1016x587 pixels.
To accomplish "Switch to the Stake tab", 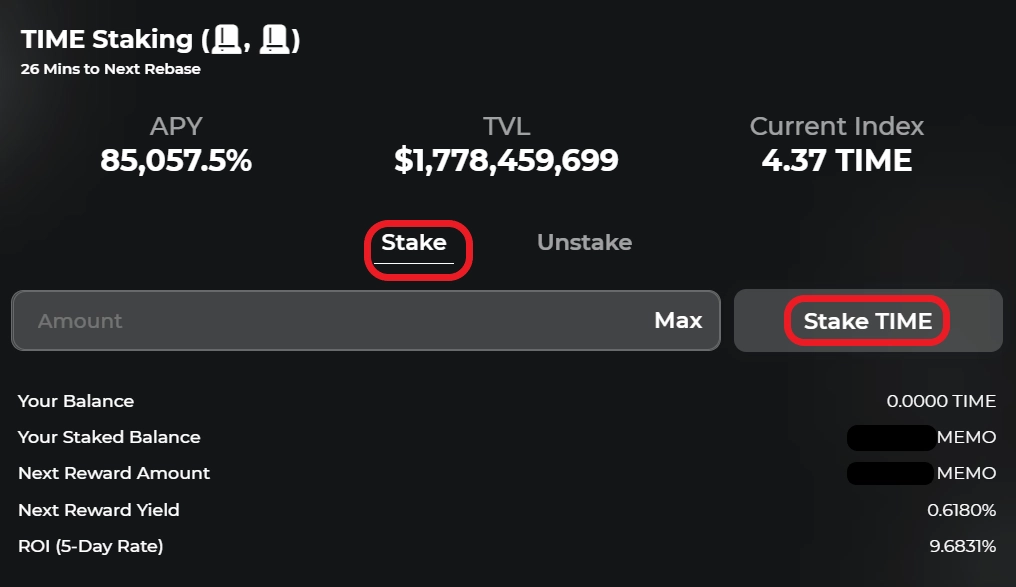I will (x=414, y=243).
